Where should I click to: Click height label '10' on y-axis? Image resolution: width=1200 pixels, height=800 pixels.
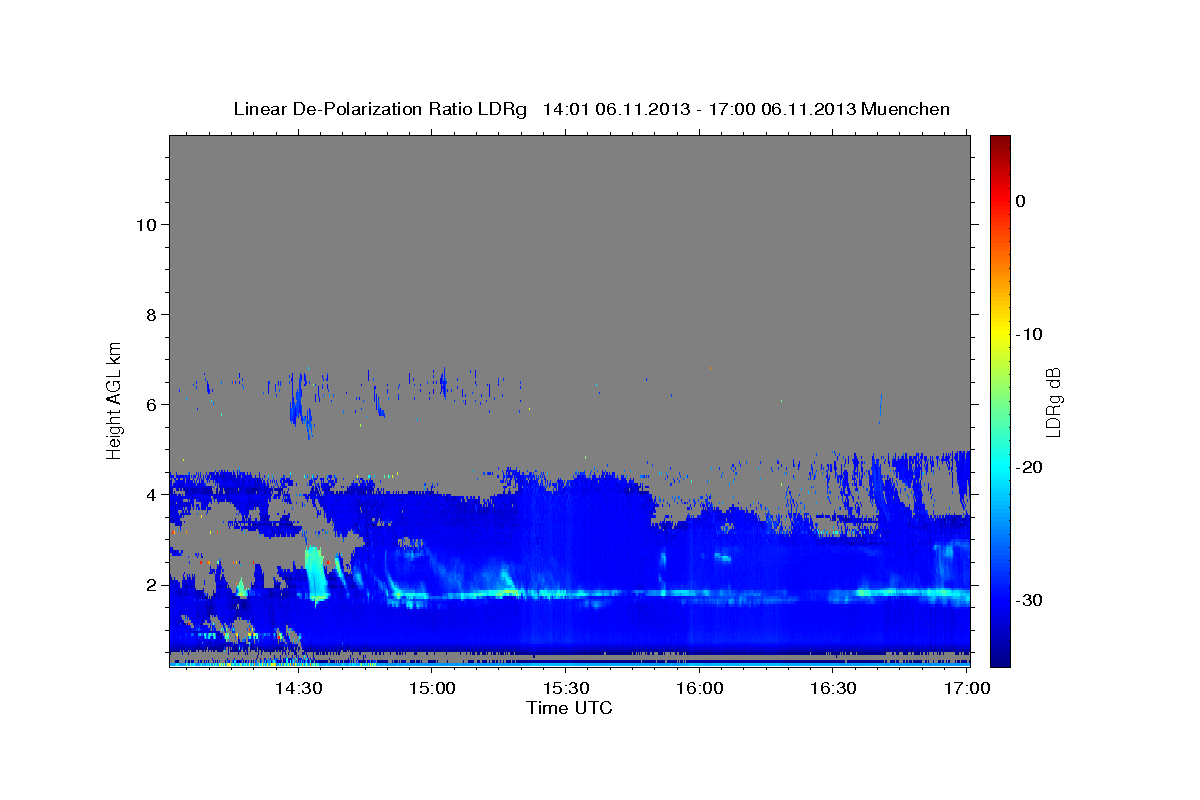point(145,224)
